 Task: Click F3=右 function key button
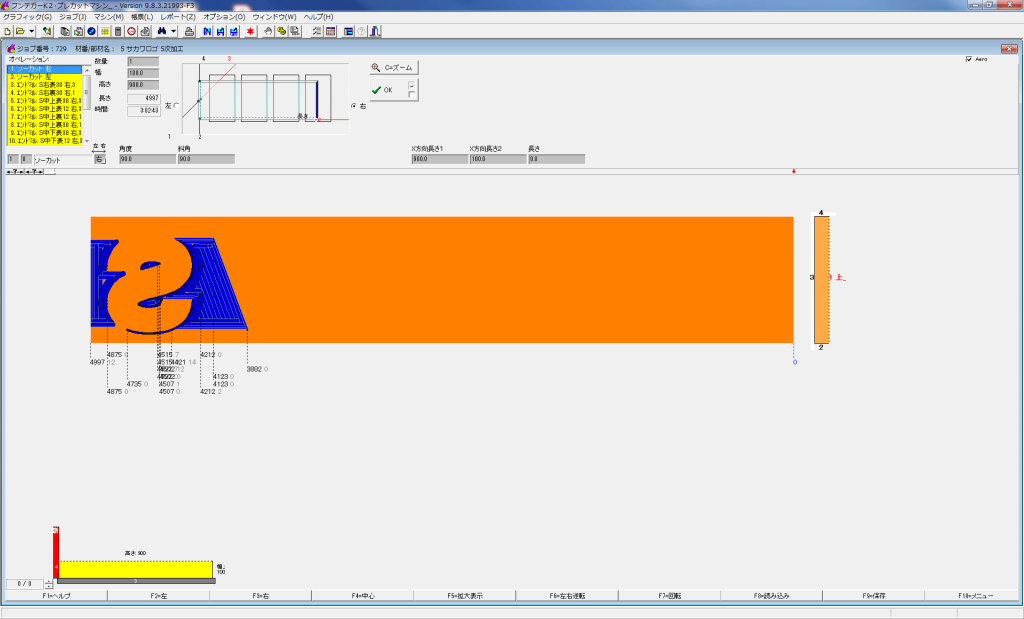(261, 596)
